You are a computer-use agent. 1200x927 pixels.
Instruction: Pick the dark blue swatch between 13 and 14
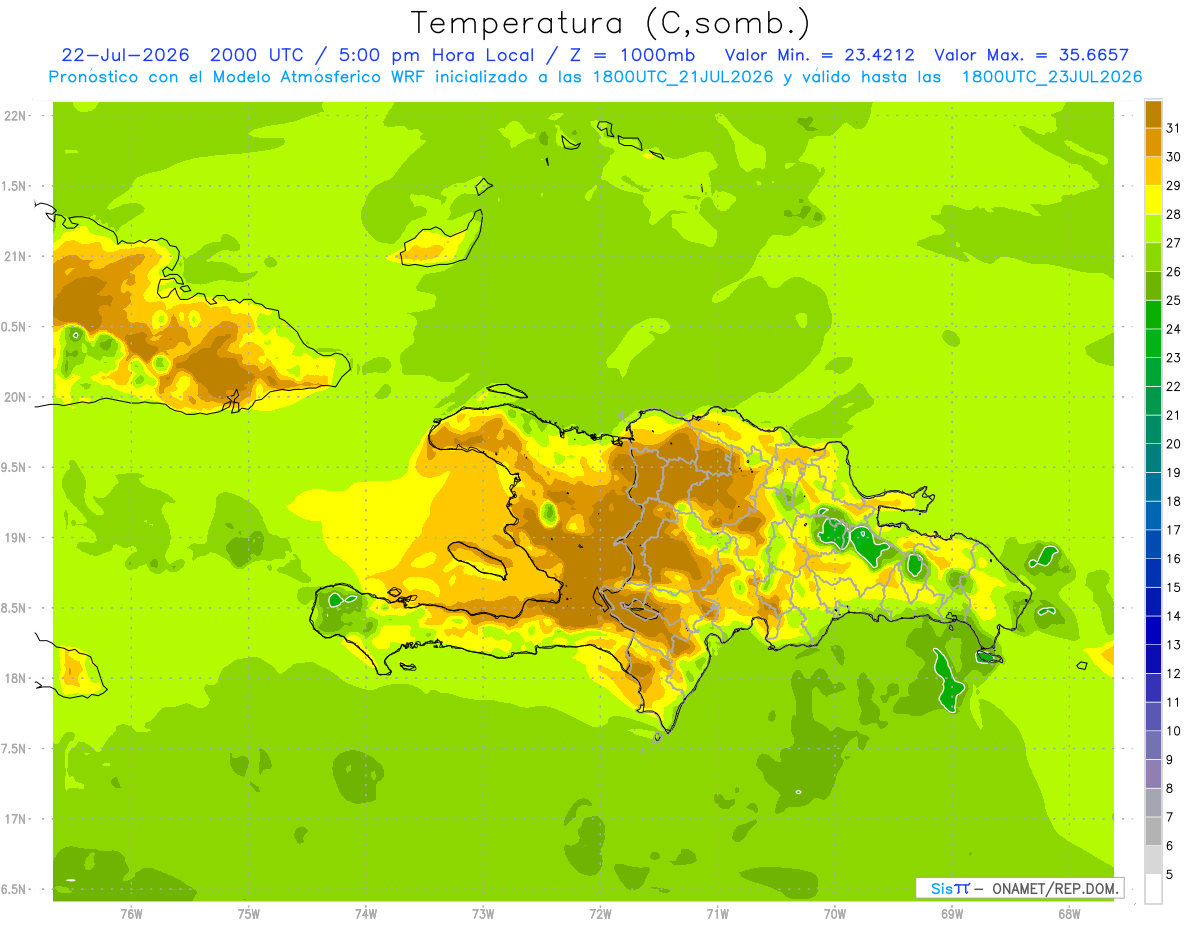[1153, 631]
